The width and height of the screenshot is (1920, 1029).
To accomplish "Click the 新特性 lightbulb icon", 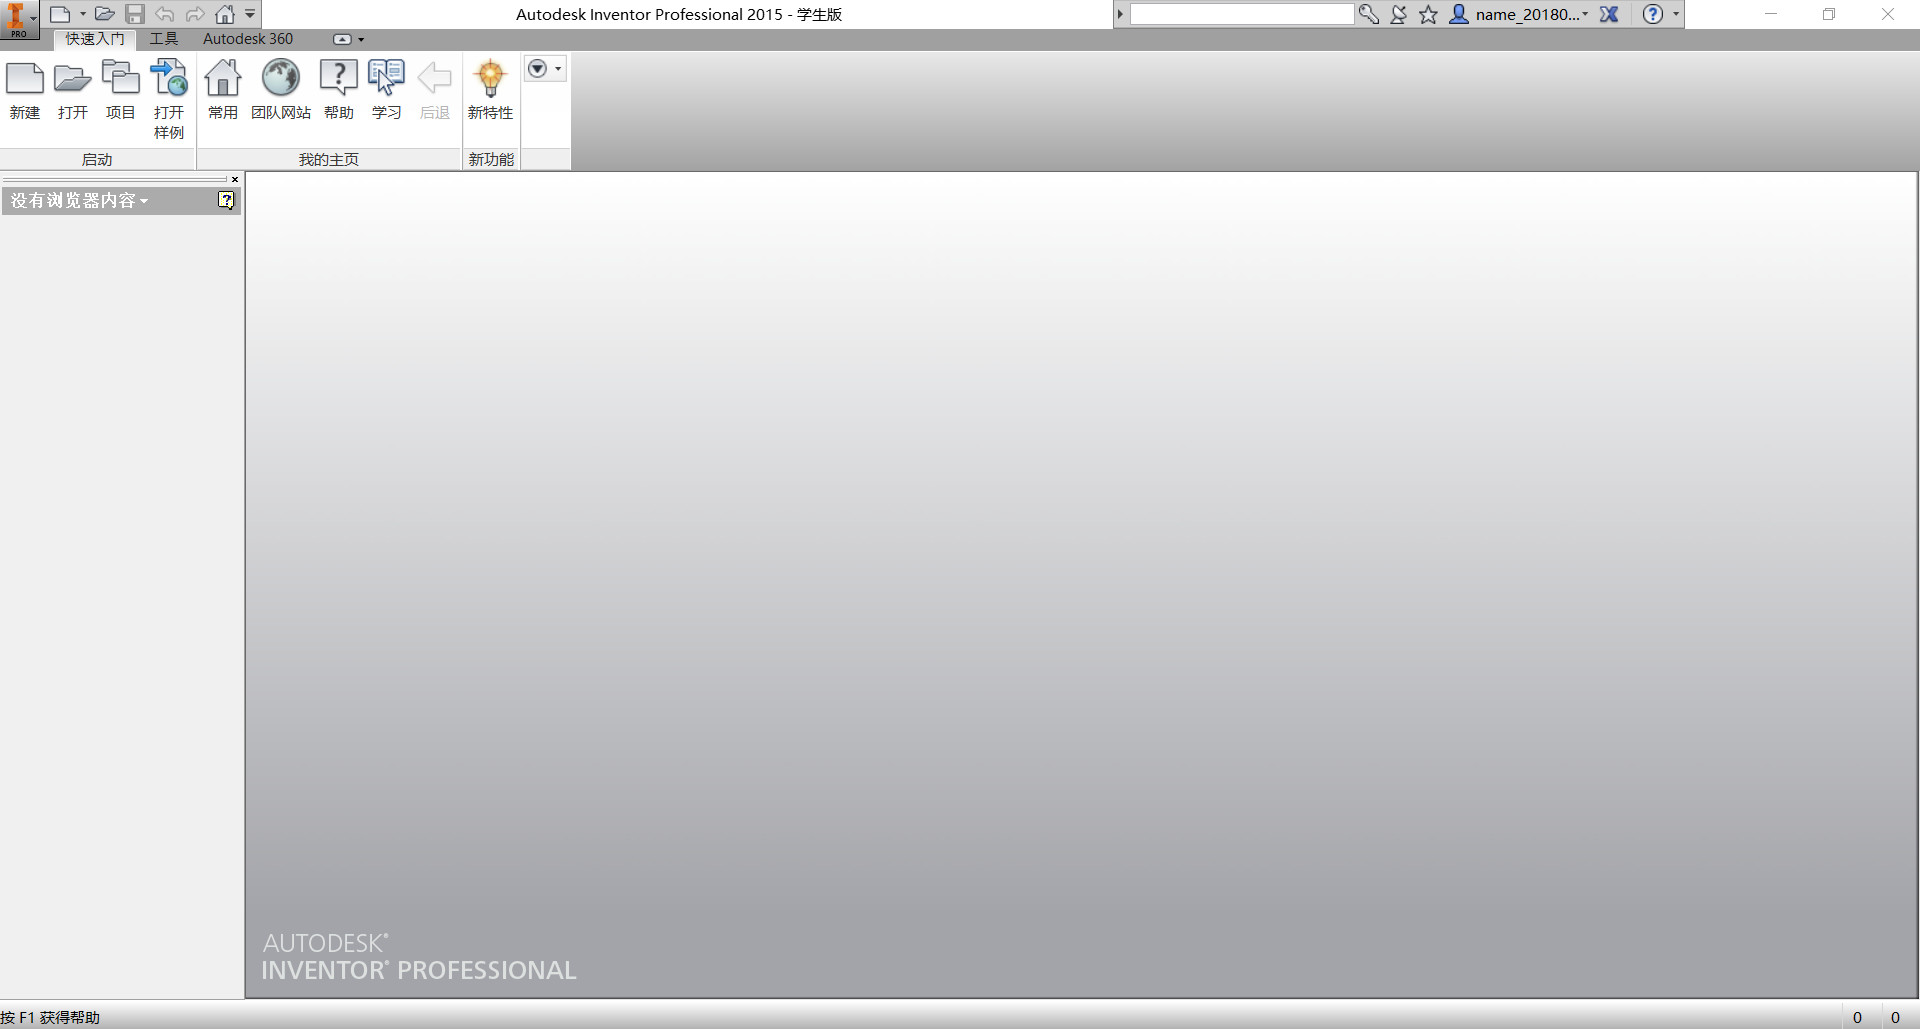I will pos(490,90).
